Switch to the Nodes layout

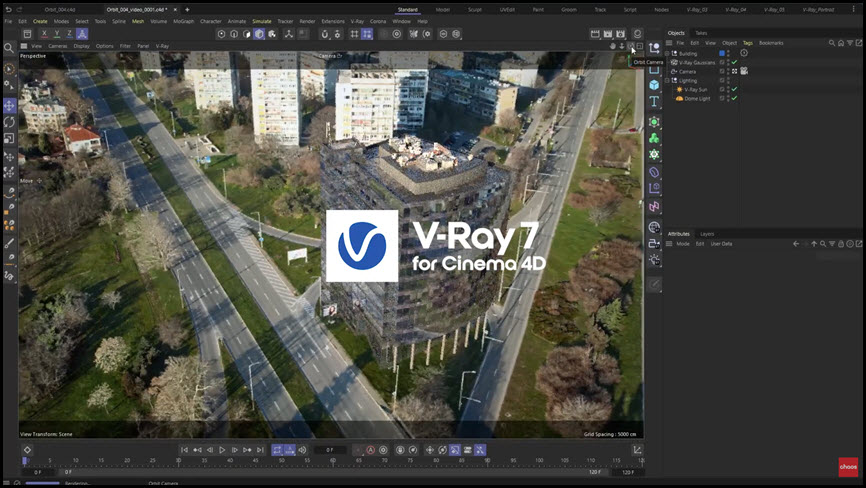click(661, 9)
